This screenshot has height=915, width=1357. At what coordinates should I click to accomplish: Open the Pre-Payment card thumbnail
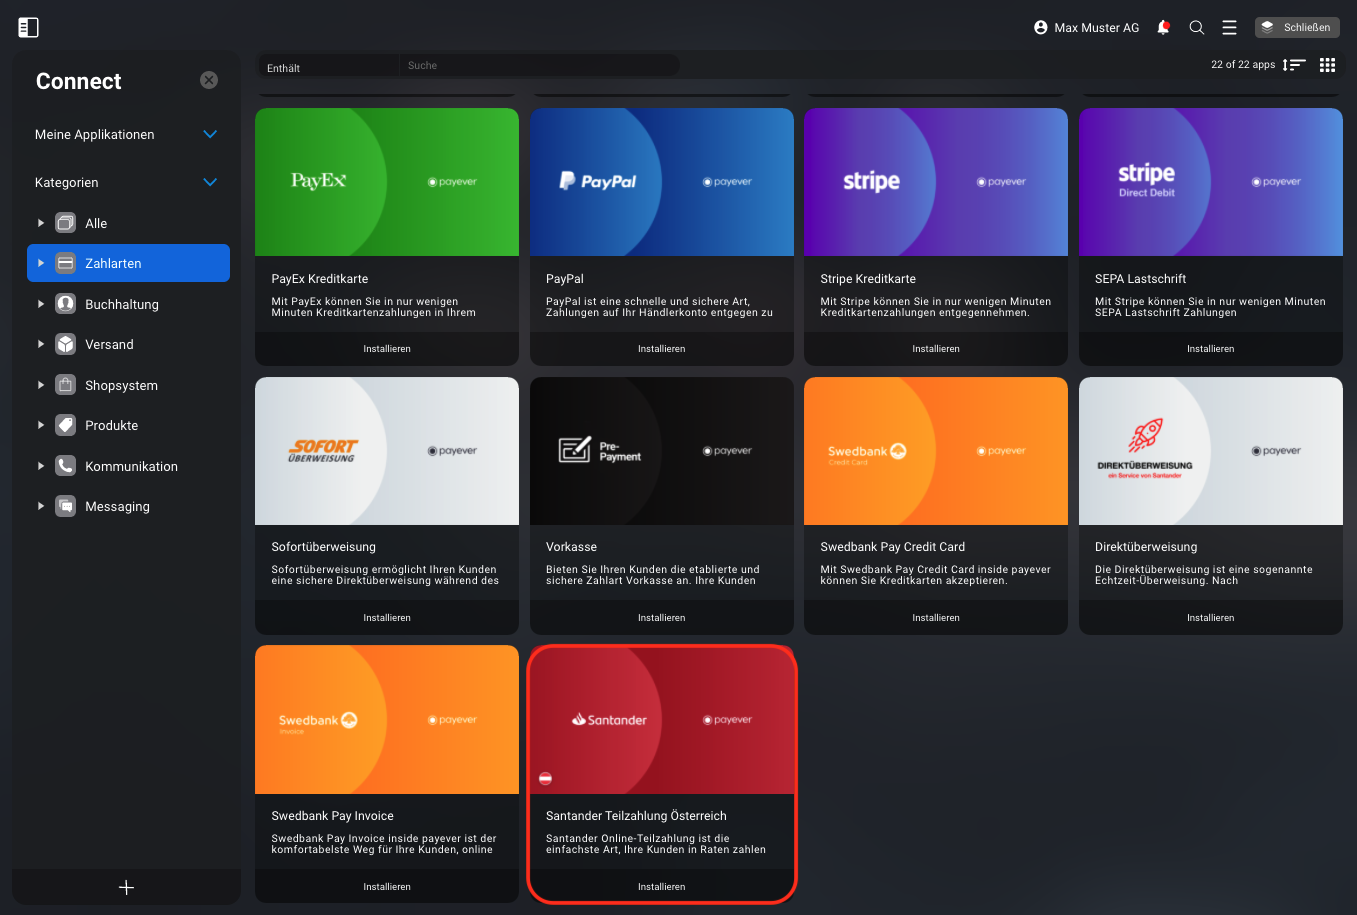click(x=662, y=451)
